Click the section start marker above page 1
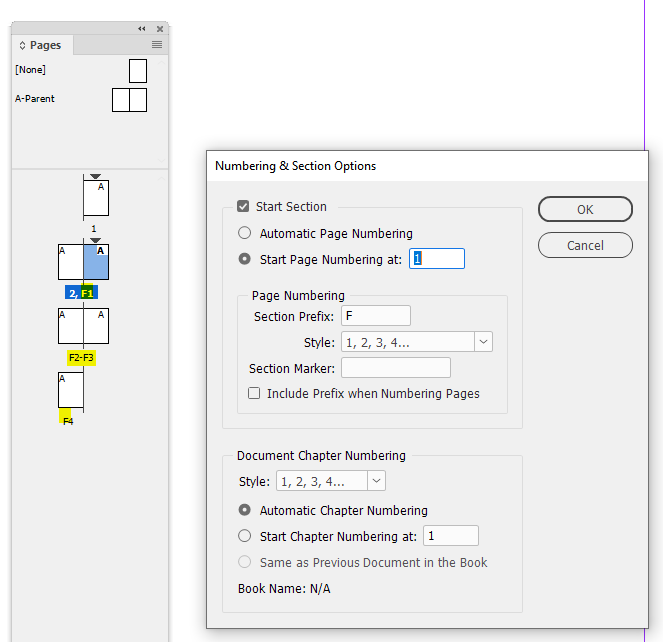The width and height of the screenshot is (663, 642). pyautogui.click(x=95, y=176)
